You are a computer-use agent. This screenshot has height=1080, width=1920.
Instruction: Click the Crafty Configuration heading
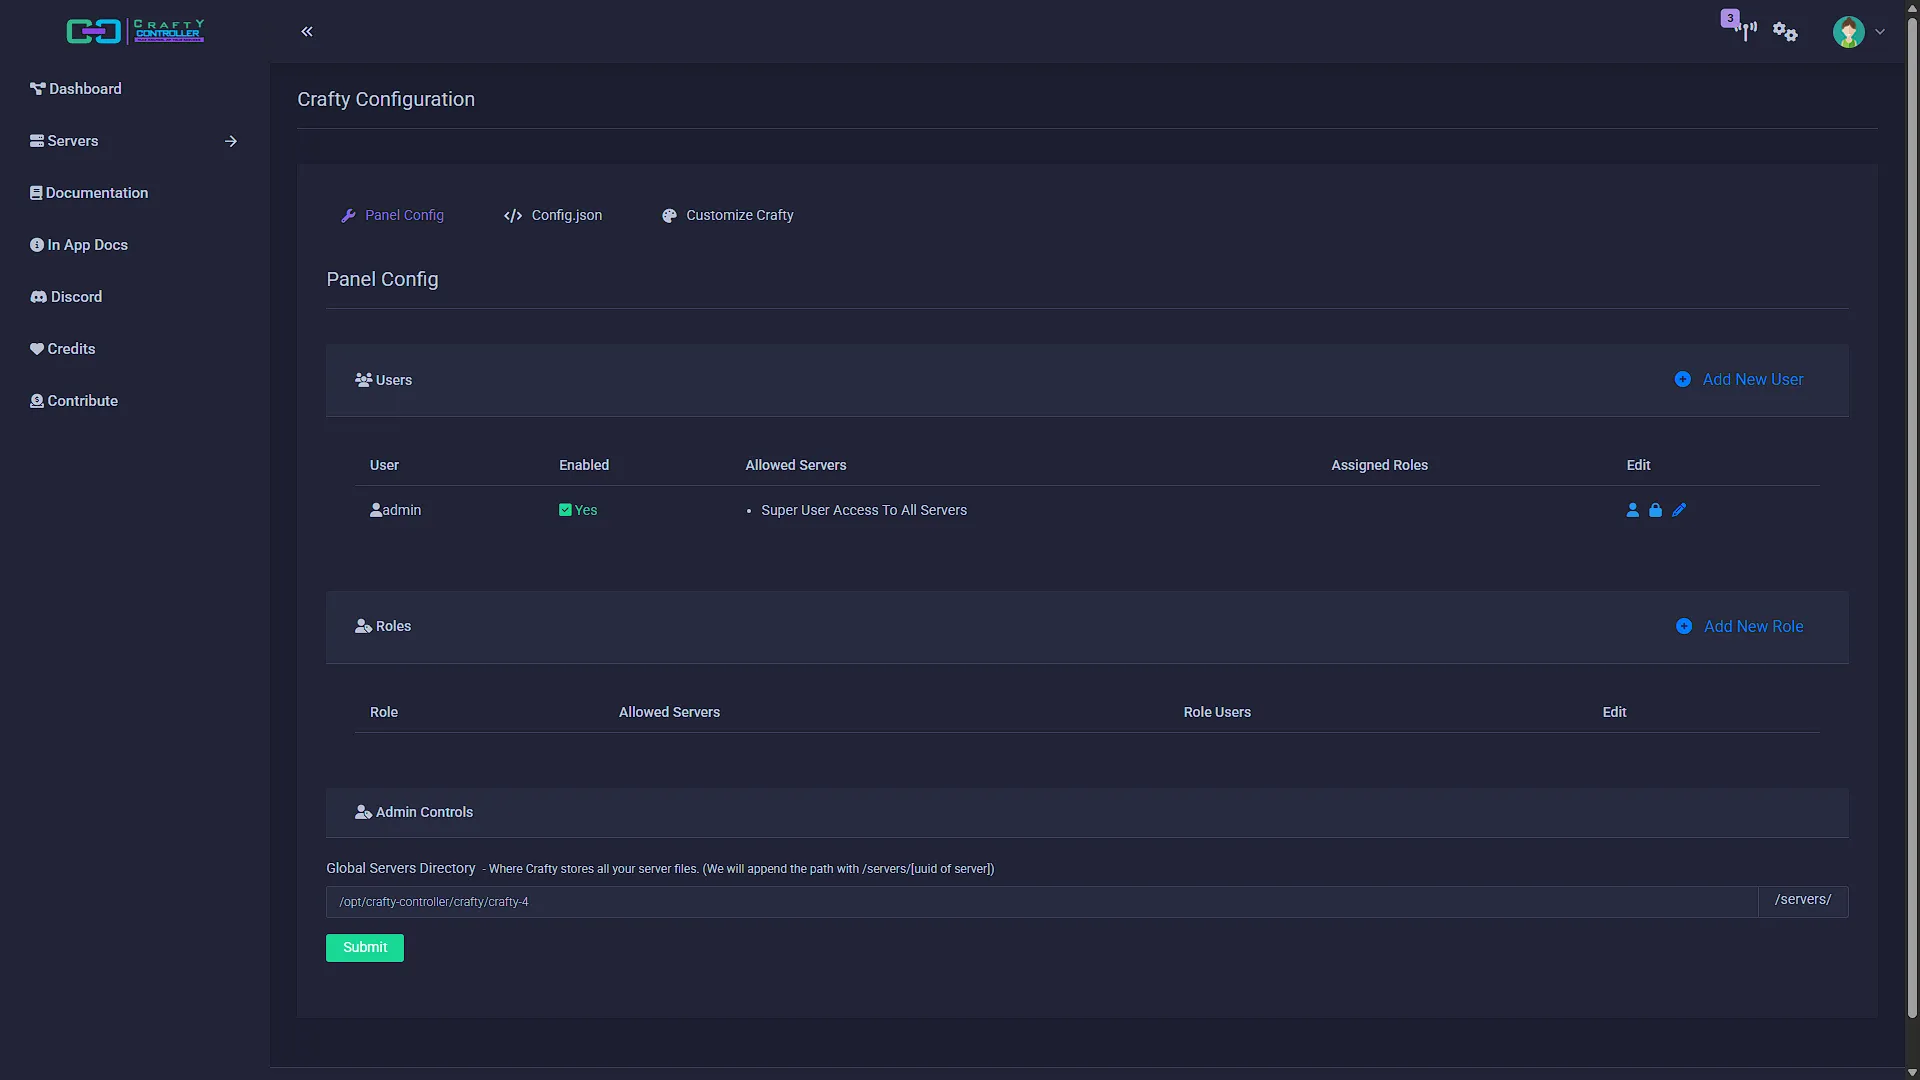click(386, 99)
